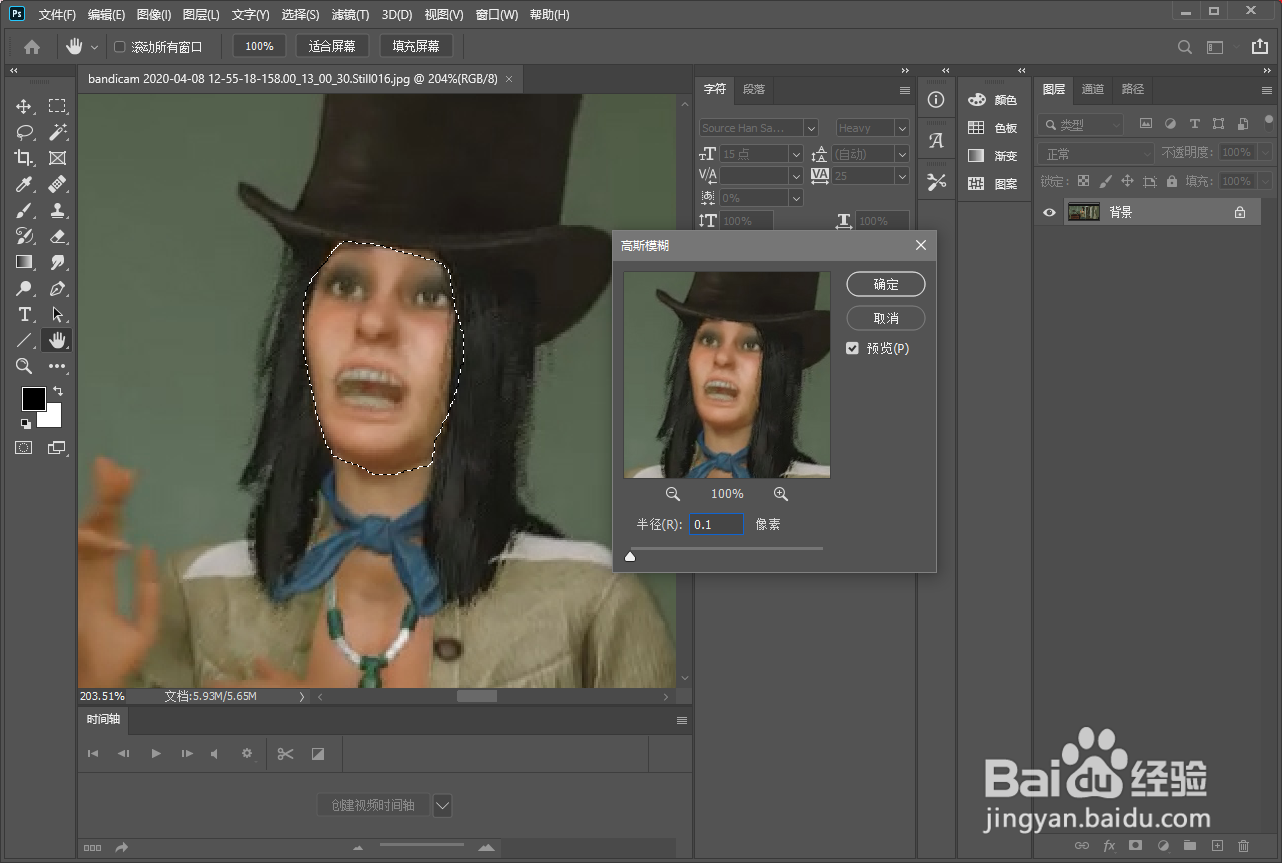The width and height of the screenshot is (1282, 863).
Task: Select the Spot Healing Brush tool
Action: [58, 184]
